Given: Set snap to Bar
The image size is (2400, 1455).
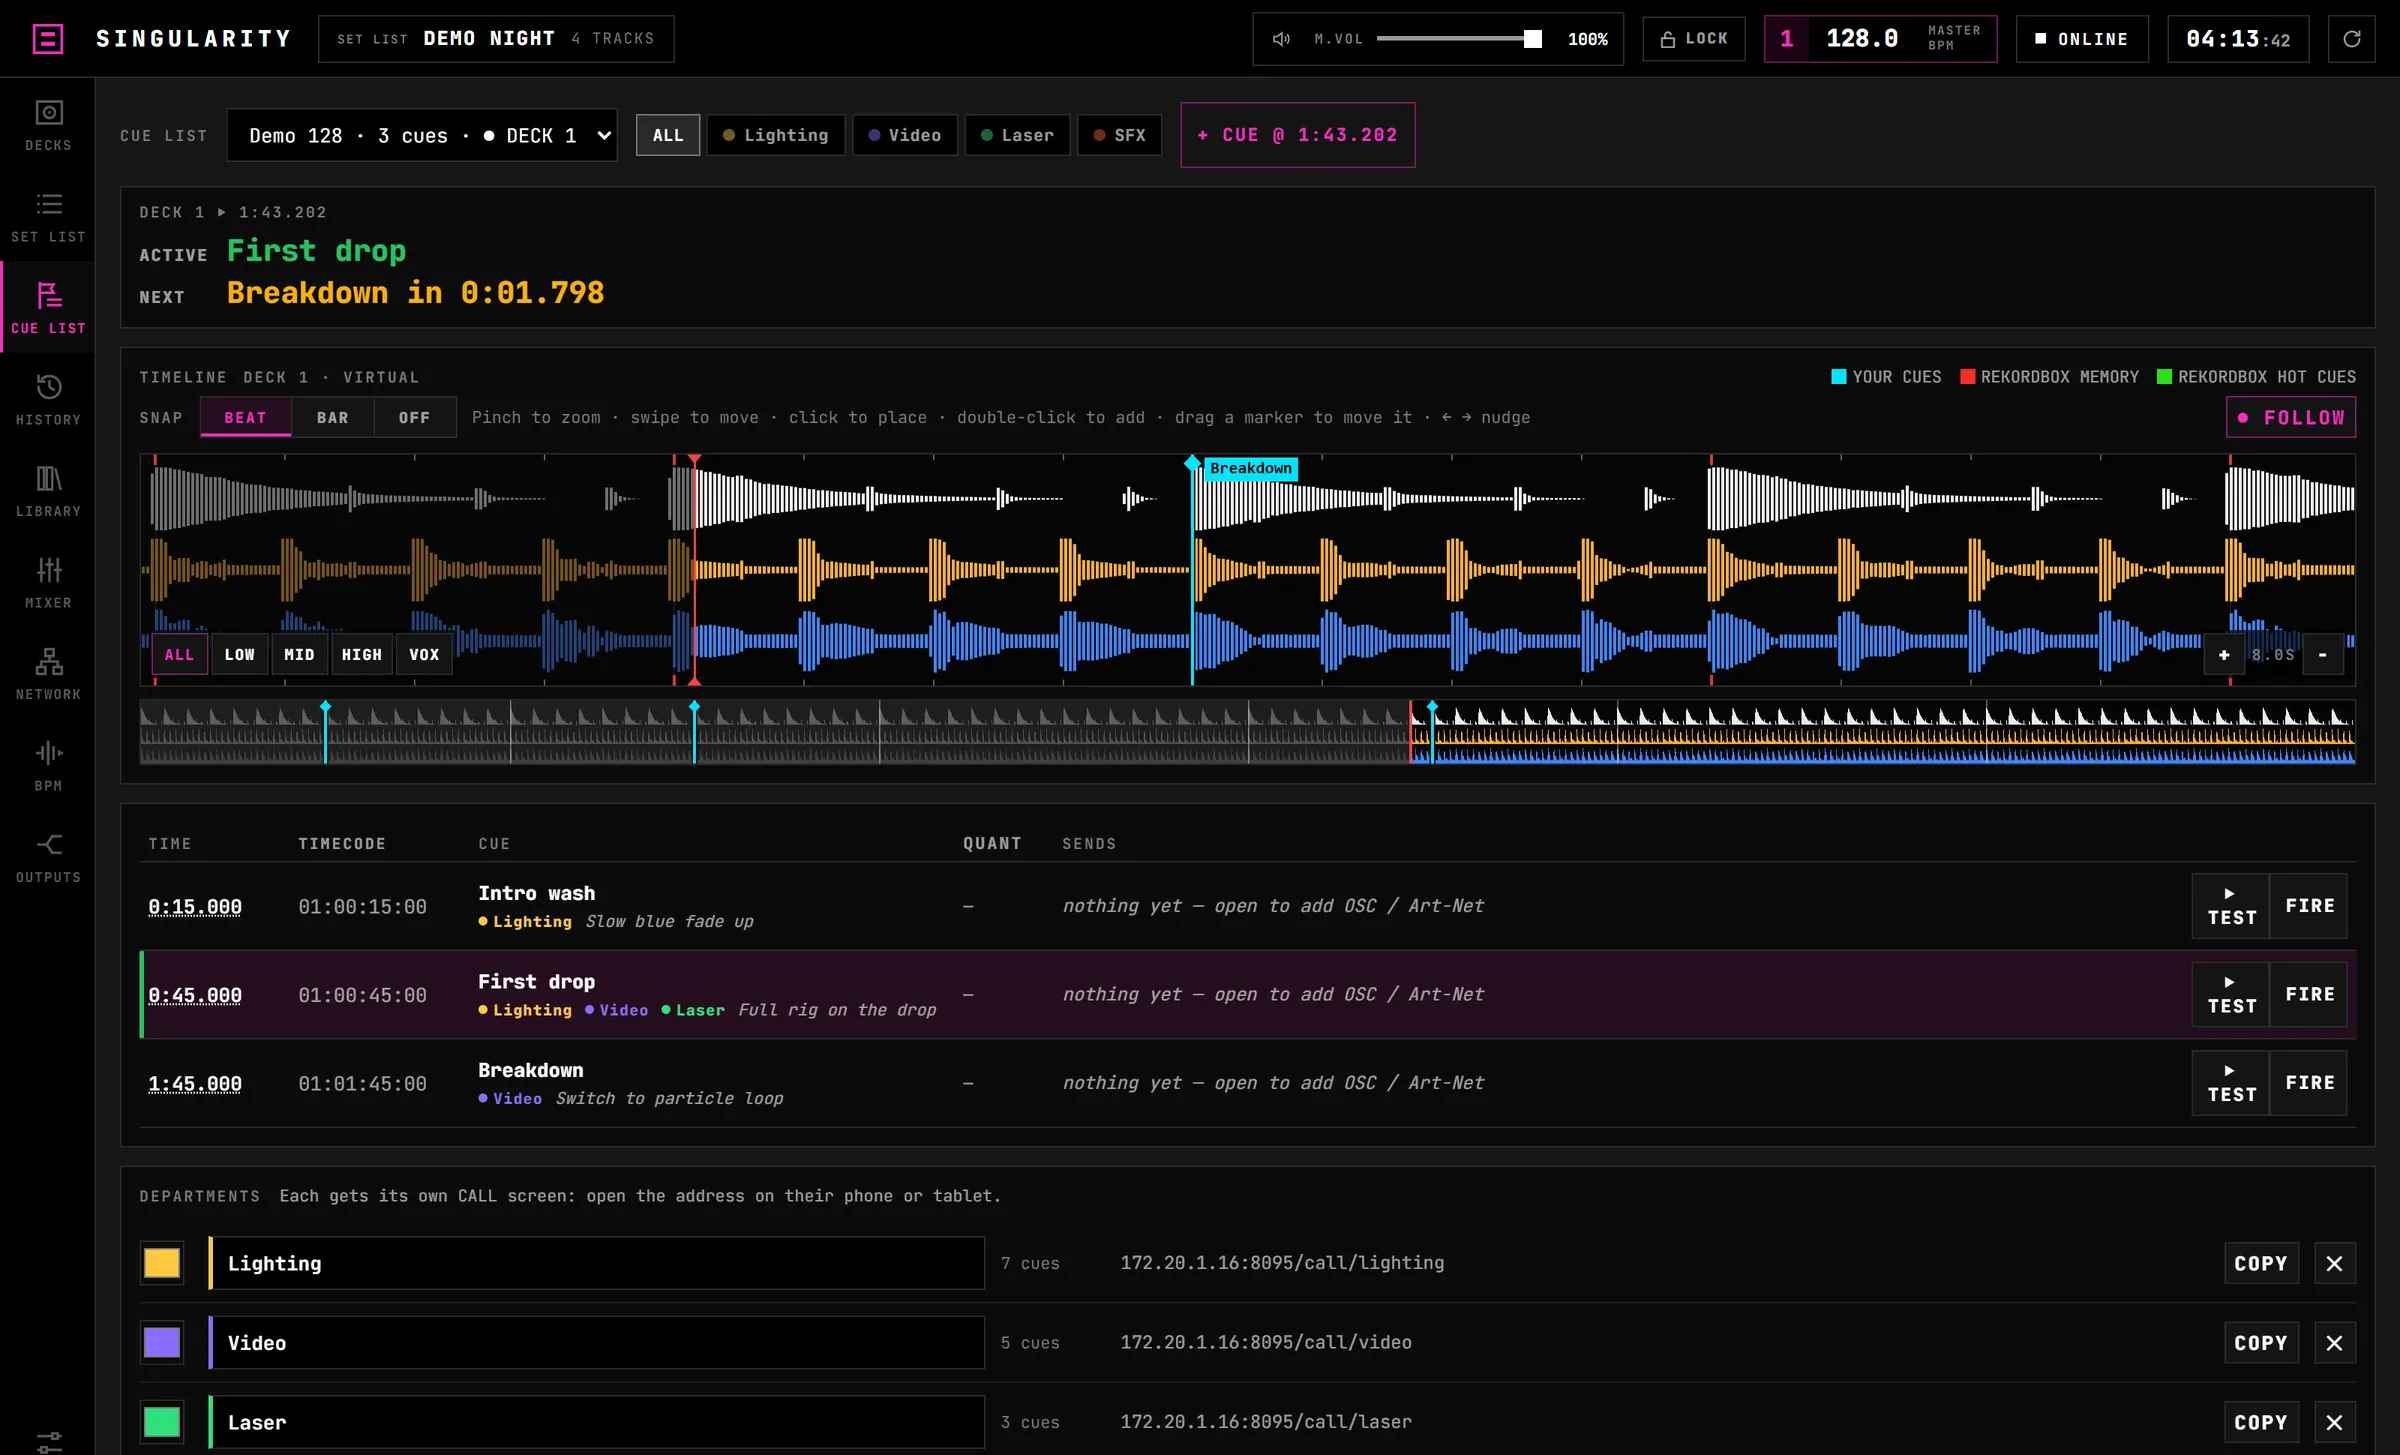Looking at the screenshot, I should pos(333,417).
